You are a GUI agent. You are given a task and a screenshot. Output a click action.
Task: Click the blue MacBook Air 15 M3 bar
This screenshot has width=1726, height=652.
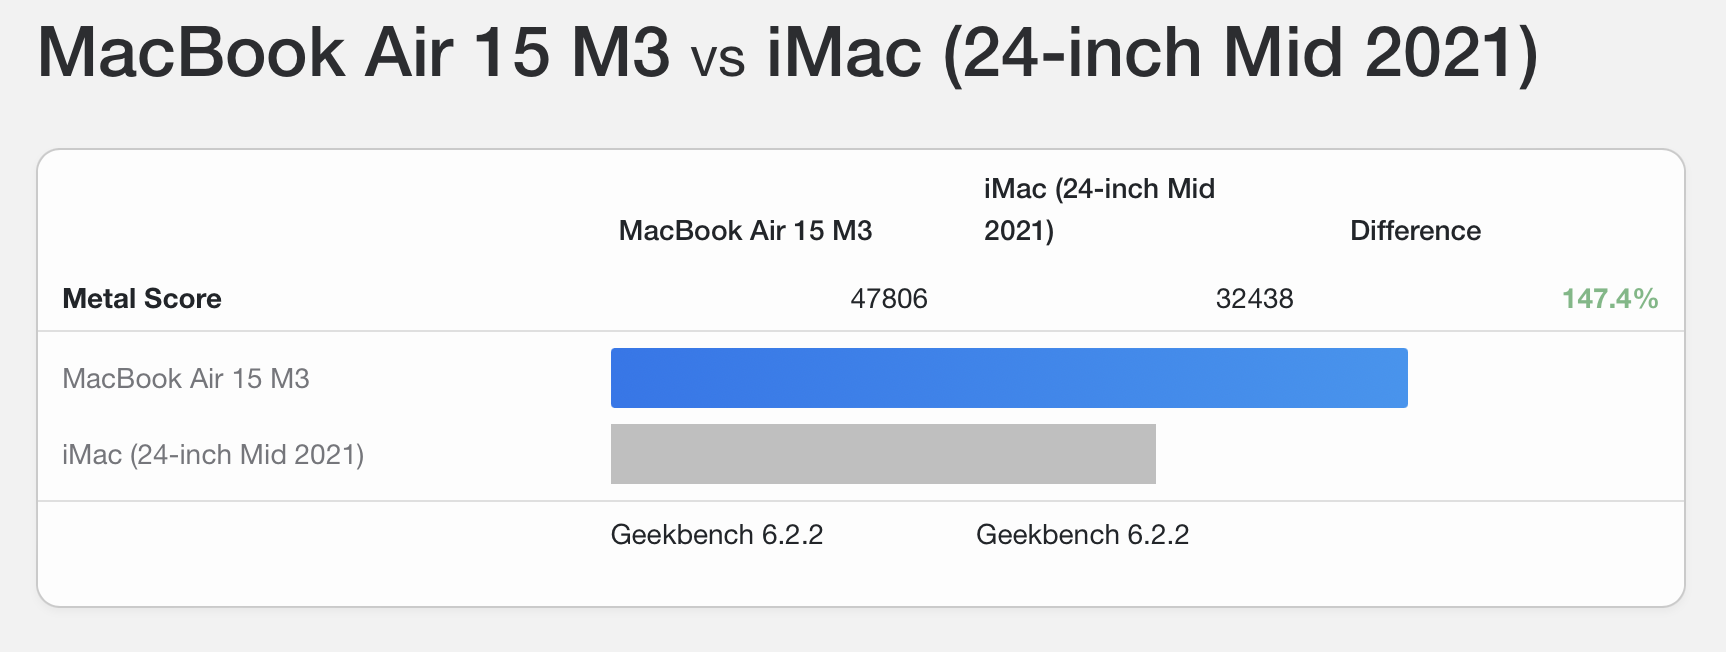click(1008, 378)
